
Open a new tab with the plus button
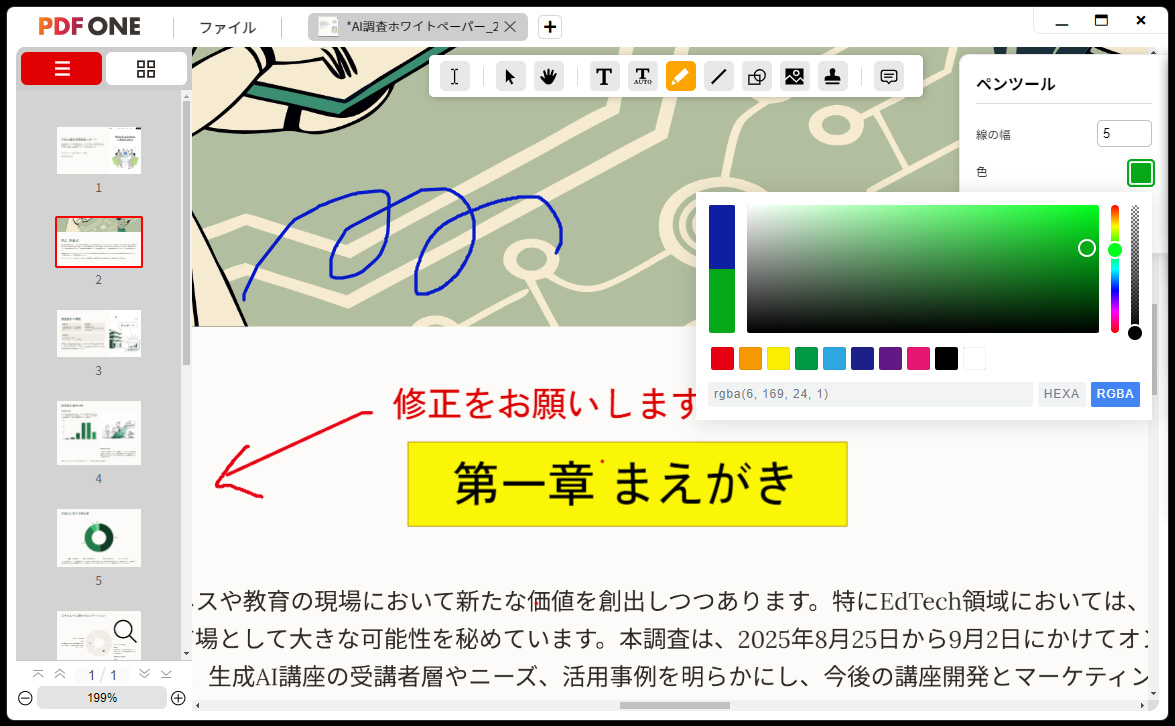pyautogui.click(x=549, y=27)
